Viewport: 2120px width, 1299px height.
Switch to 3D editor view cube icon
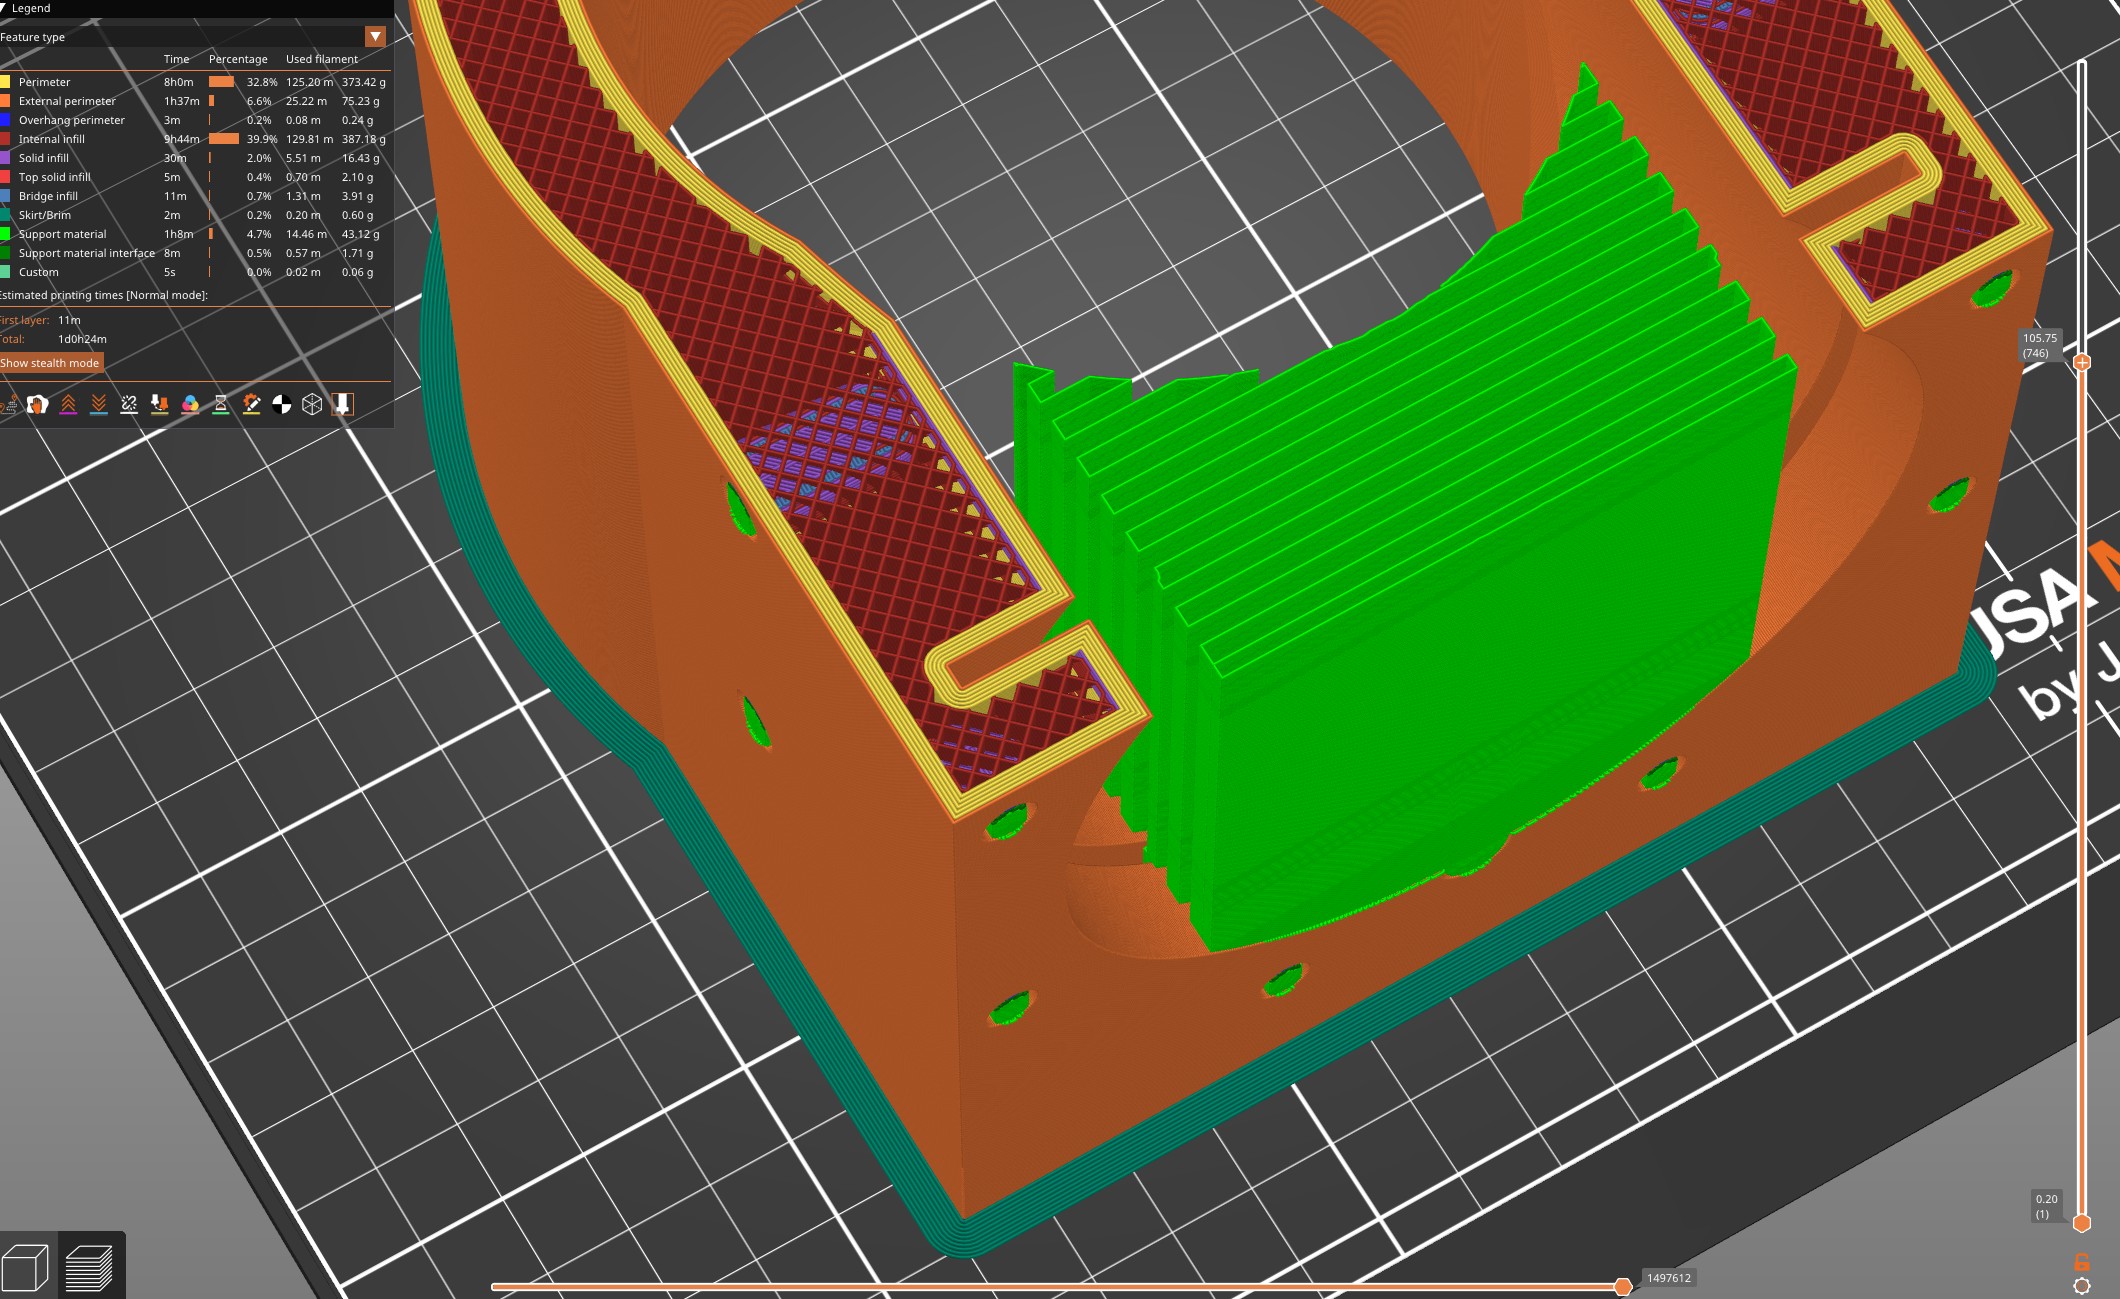point(26,1268)
